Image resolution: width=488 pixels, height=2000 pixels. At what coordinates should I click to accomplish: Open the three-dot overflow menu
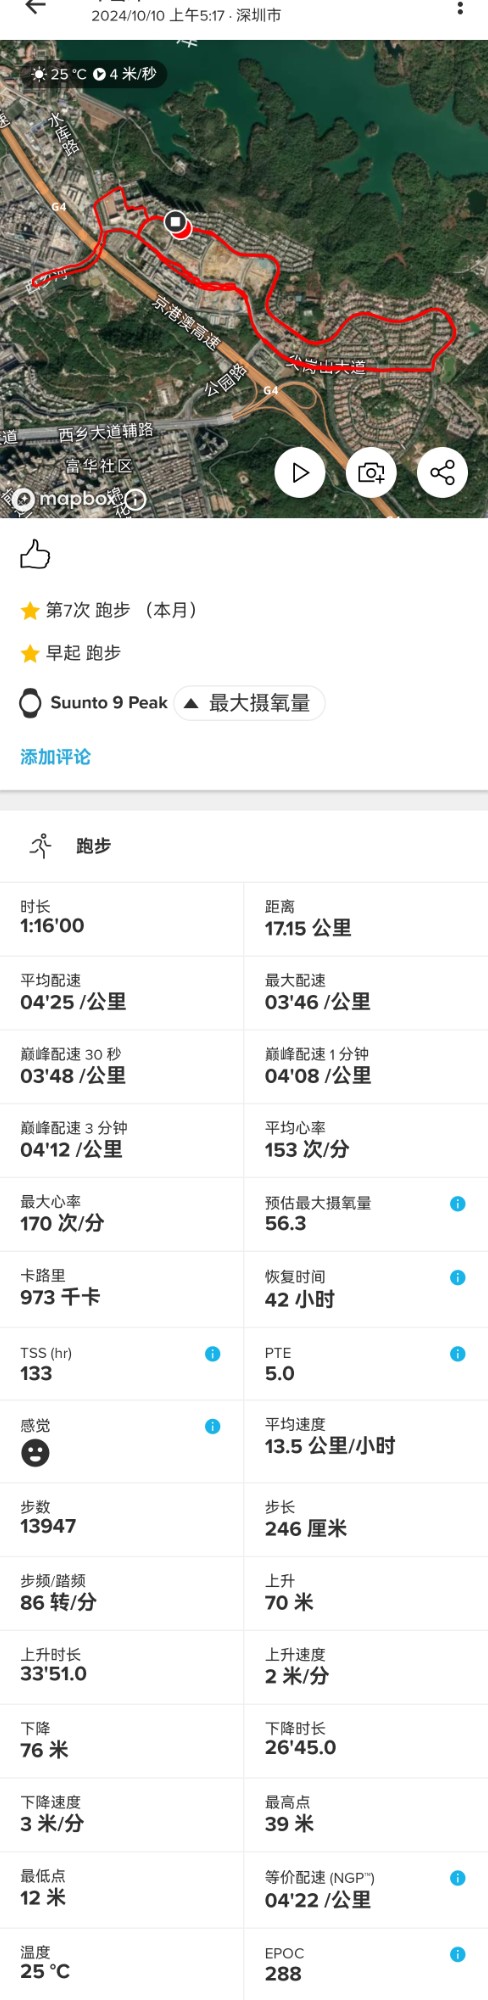[460, 8]
